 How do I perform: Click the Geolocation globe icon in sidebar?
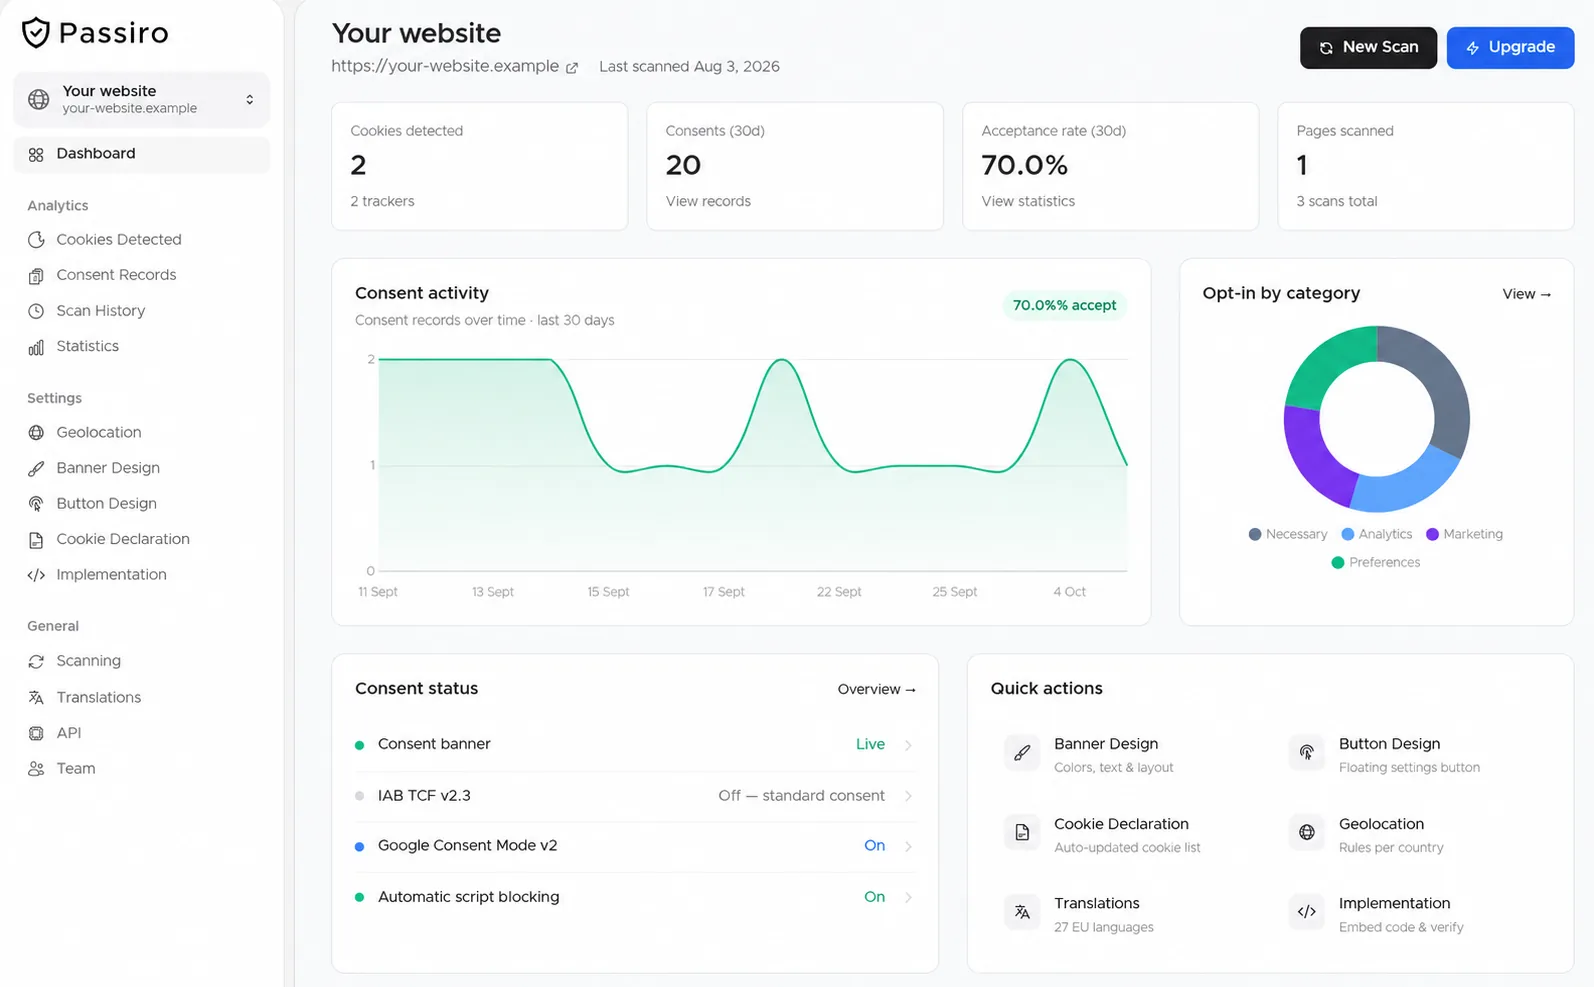(x=36, y=433)
